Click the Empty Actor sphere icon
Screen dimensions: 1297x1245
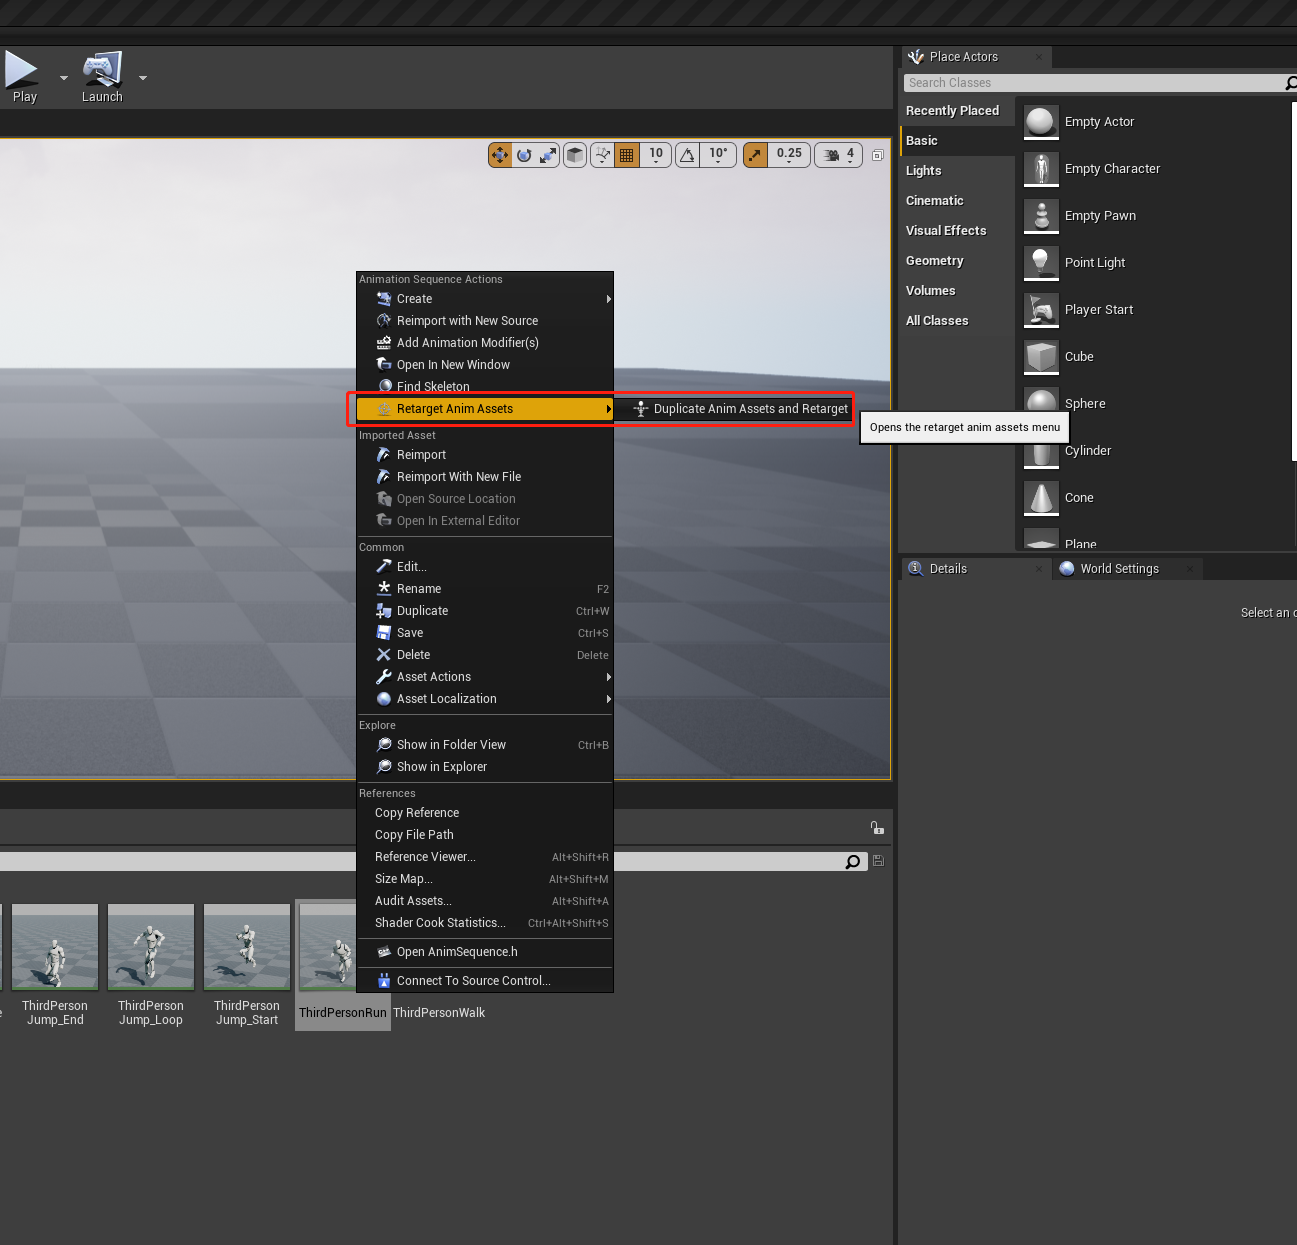click(x=1041, y=122)
